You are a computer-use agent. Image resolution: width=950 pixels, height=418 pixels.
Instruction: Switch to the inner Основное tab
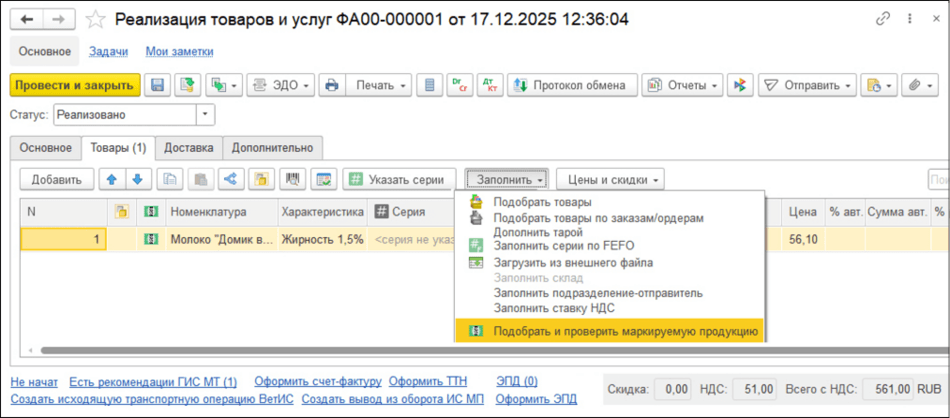[45, 148]
